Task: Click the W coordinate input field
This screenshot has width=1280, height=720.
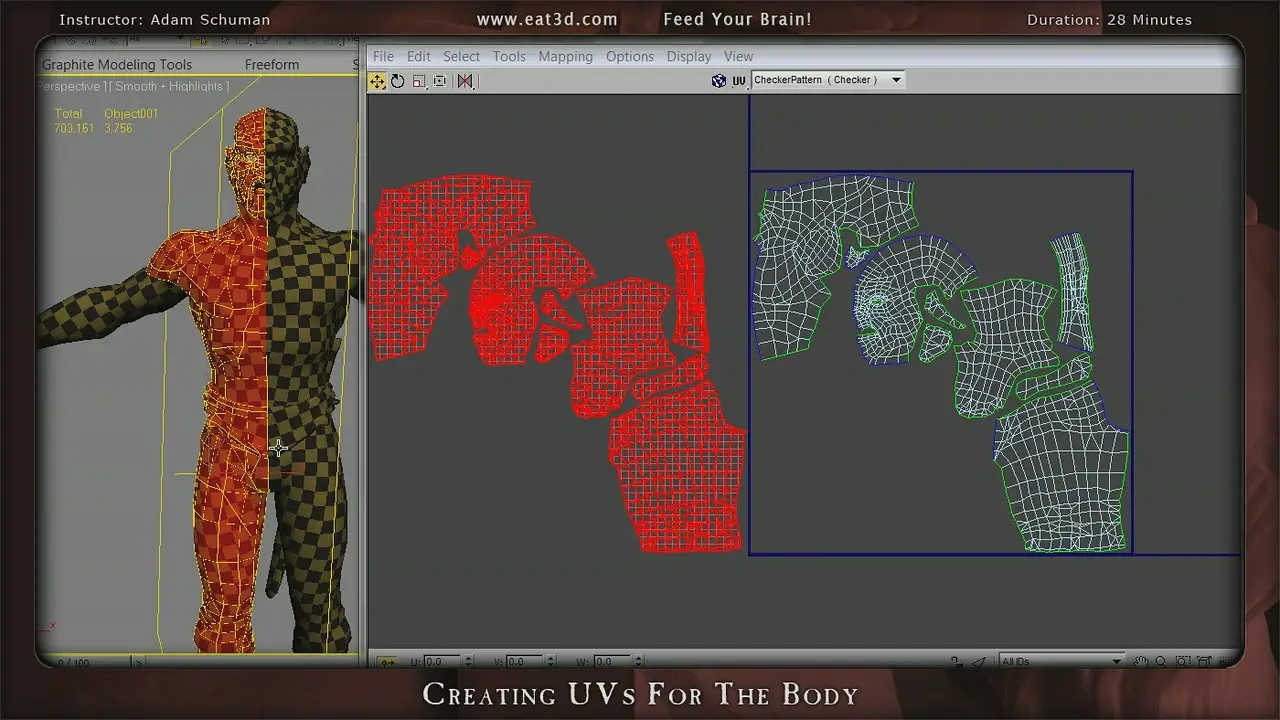Action: pos(611,661)
